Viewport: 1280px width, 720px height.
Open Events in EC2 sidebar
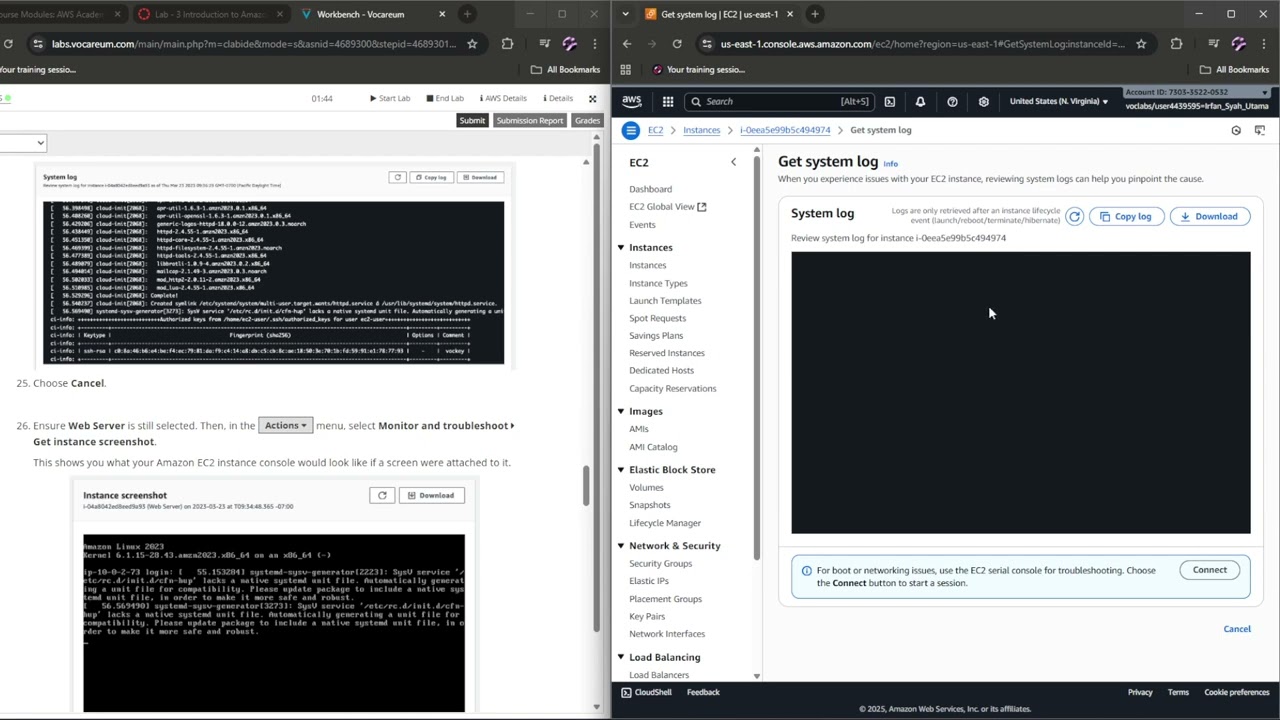(x=642, y=225)
